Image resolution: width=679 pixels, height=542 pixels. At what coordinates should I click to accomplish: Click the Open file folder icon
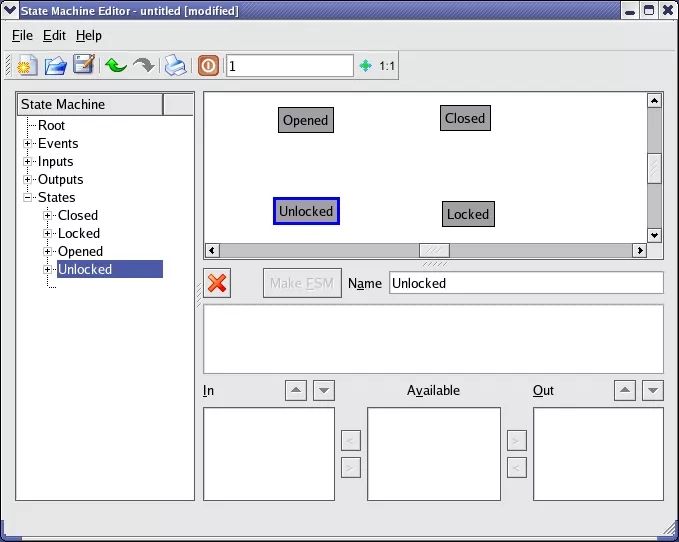pos(55,66)
